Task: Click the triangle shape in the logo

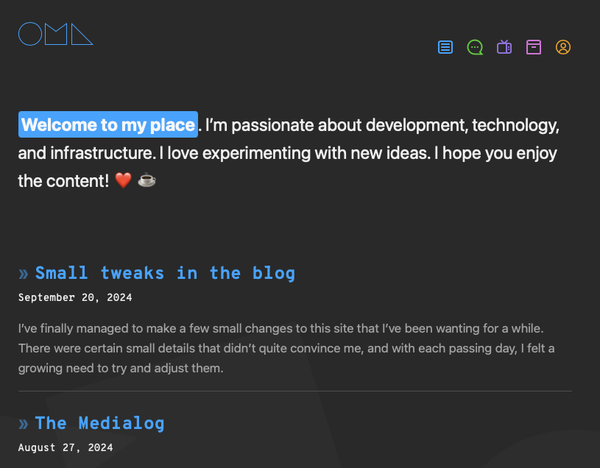Action: pos(82,37)
